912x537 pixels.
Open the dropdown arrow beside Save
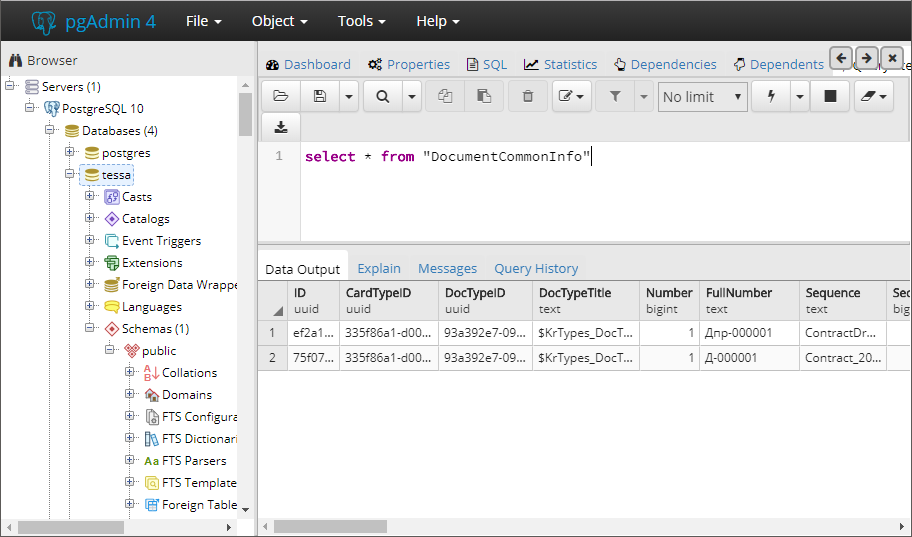pos(348,96)
